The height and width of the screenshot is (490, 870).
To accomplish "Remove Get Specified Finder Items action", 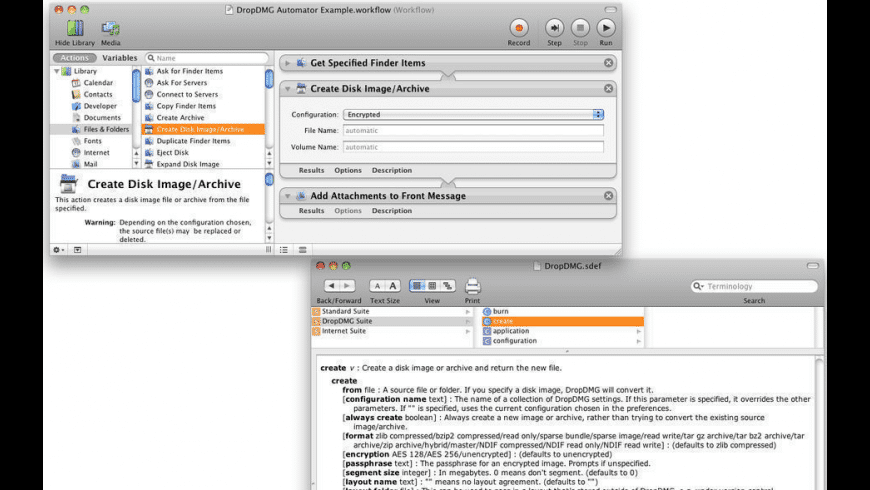I will (609, 63).
